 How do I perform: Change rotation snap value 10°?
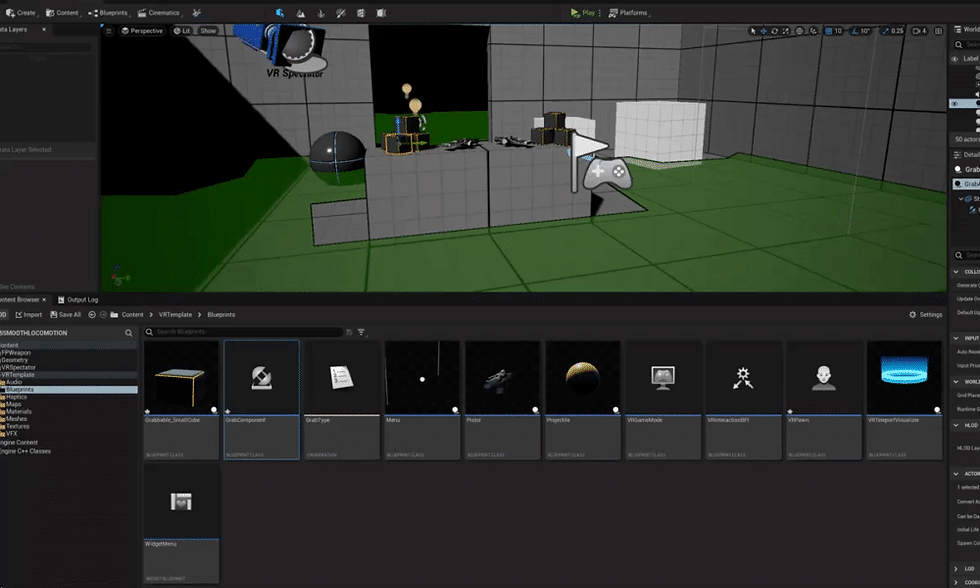point(865,31)
